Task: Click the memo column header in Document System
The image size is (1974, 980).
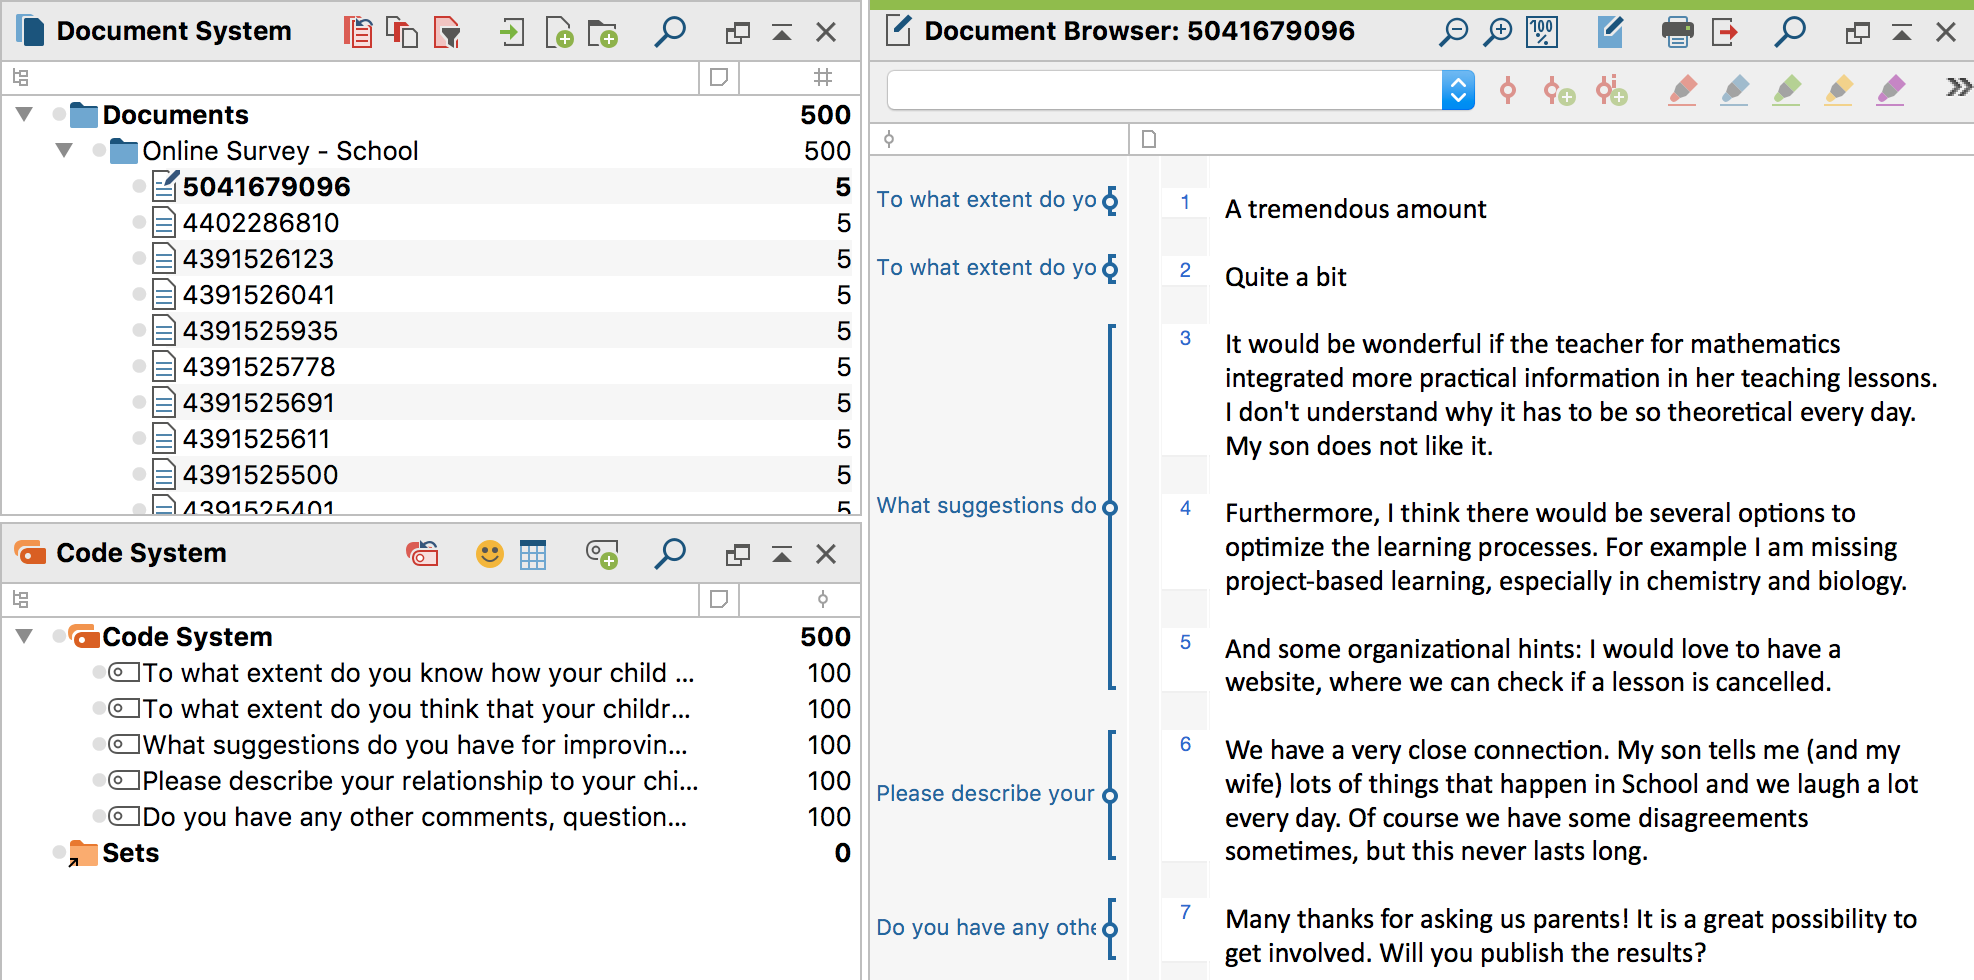Action: (718, 77)
